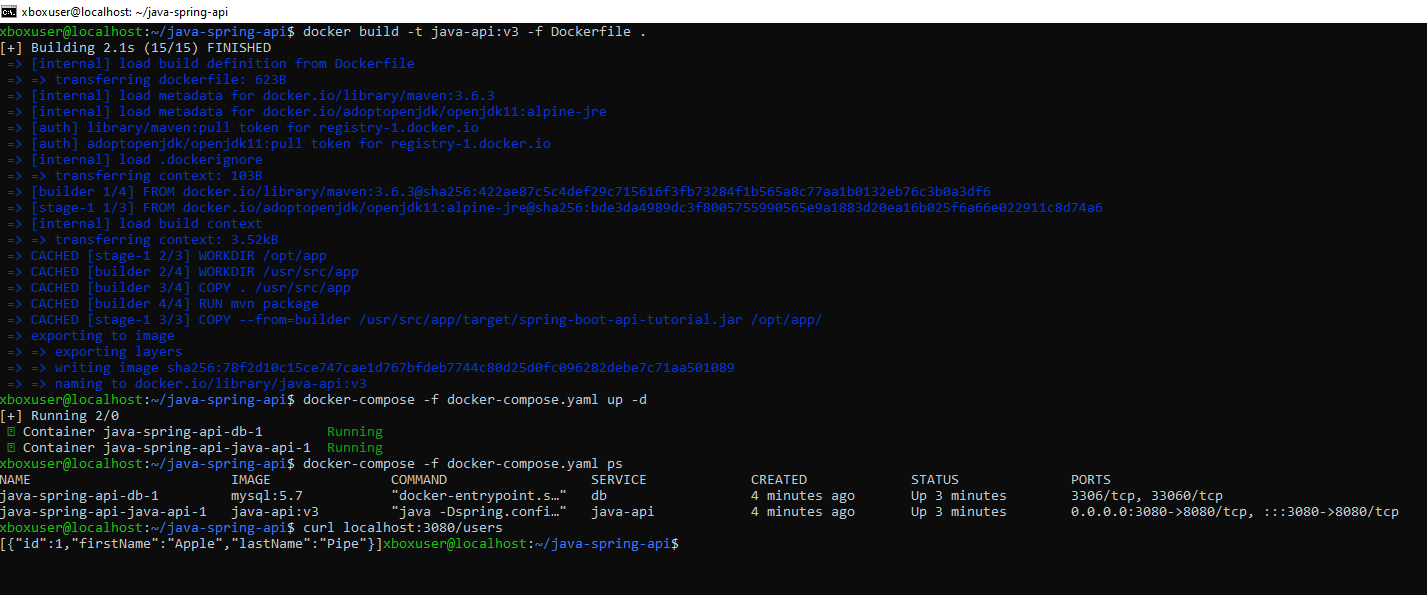This screenshot has height=595, width=1427.
Task: Click the NAME column header
Action: pyautogui.click(x=16, y=480)
